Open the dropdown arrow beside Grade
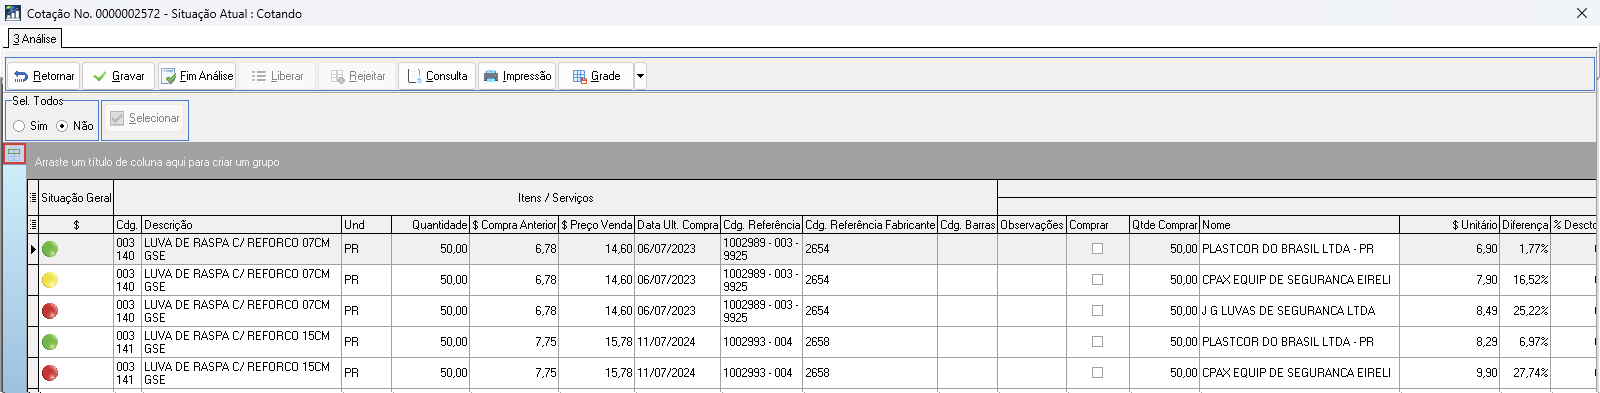The image size is (1600, 393). (640, 76)
